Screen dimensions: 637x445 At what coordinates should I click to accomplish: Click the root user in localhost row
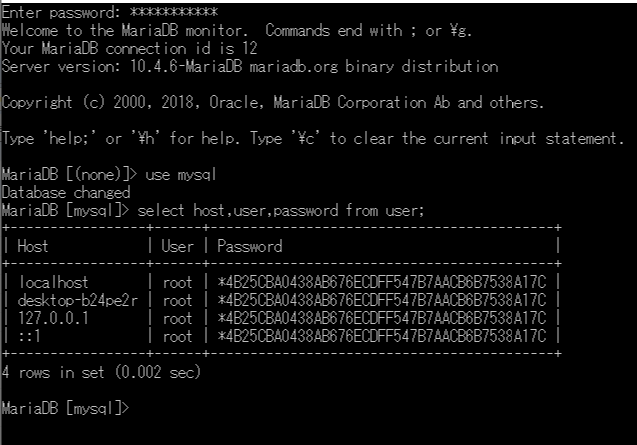pyautogui.click(x=178, y=282)
